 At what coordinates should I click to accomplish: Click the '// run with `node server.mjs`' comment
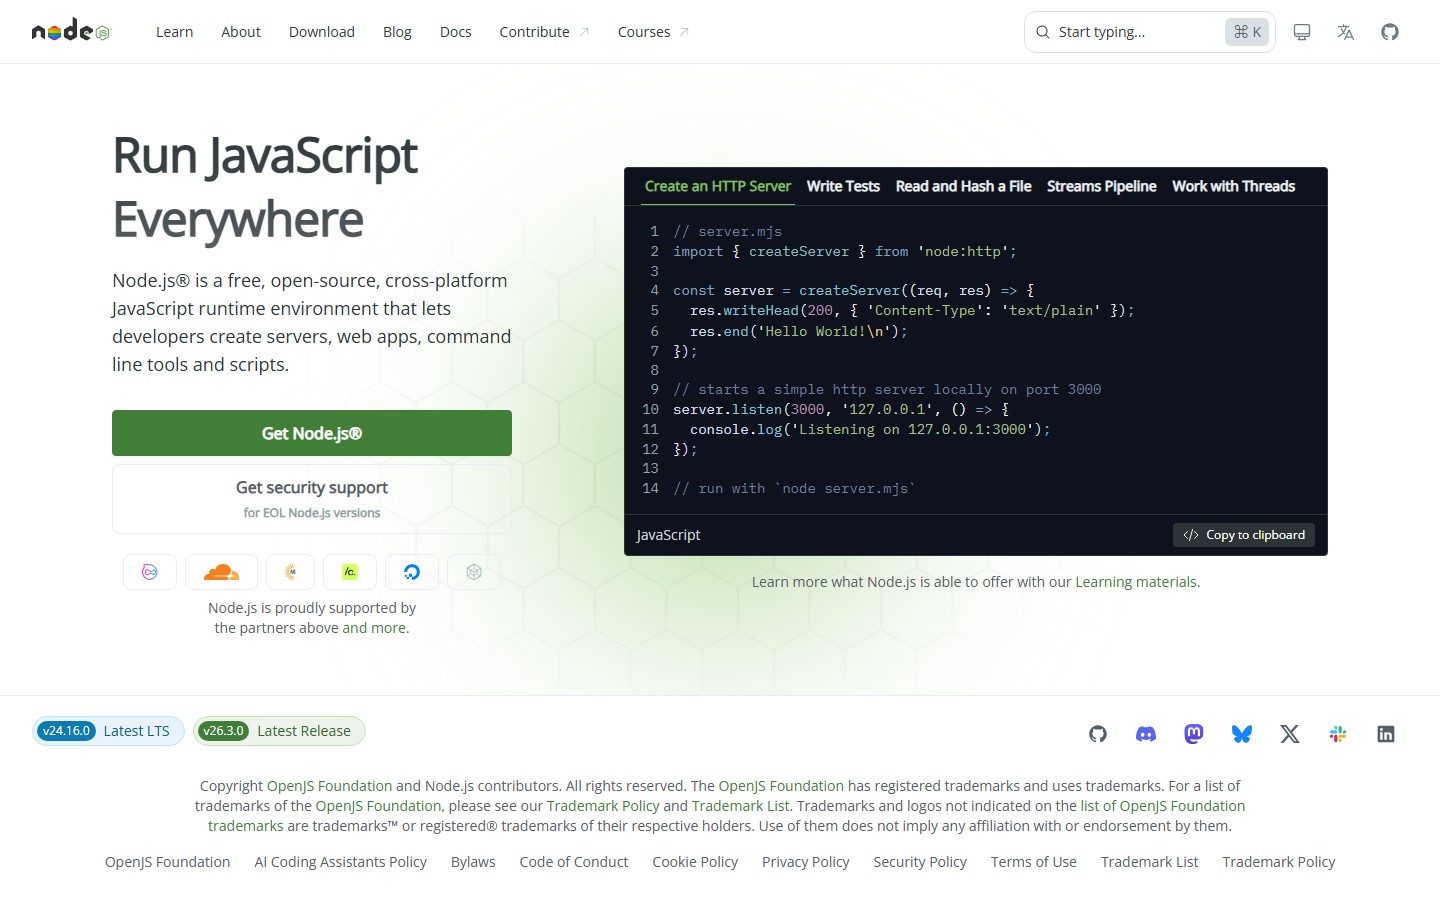(794, 488)
